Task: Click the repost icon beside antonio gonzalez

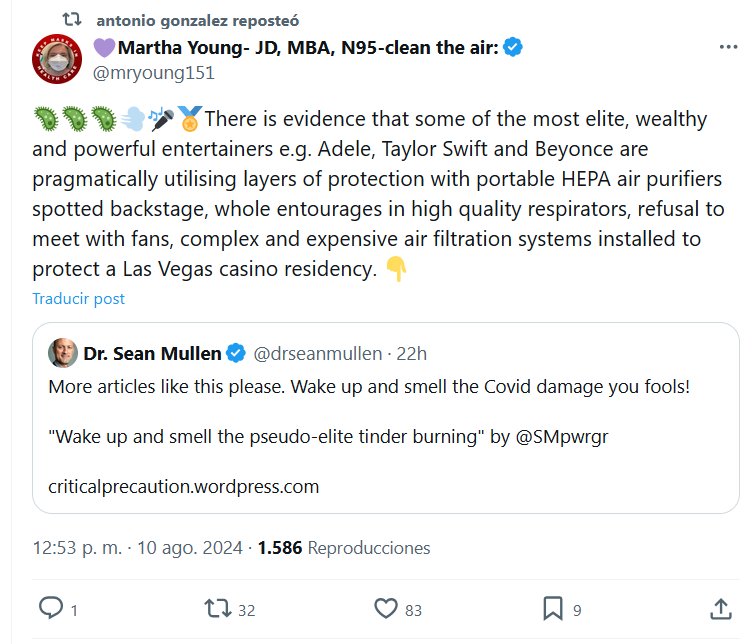Action: coord(71,20)
